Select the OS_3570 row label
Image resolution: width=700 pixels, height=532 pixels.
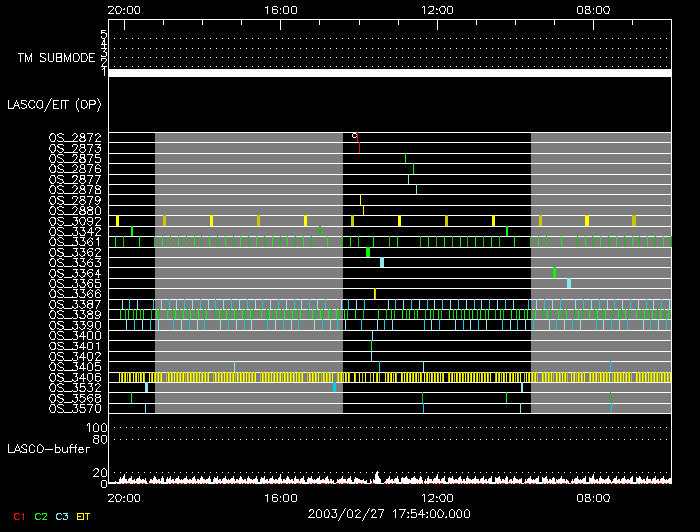coord(75,408)
